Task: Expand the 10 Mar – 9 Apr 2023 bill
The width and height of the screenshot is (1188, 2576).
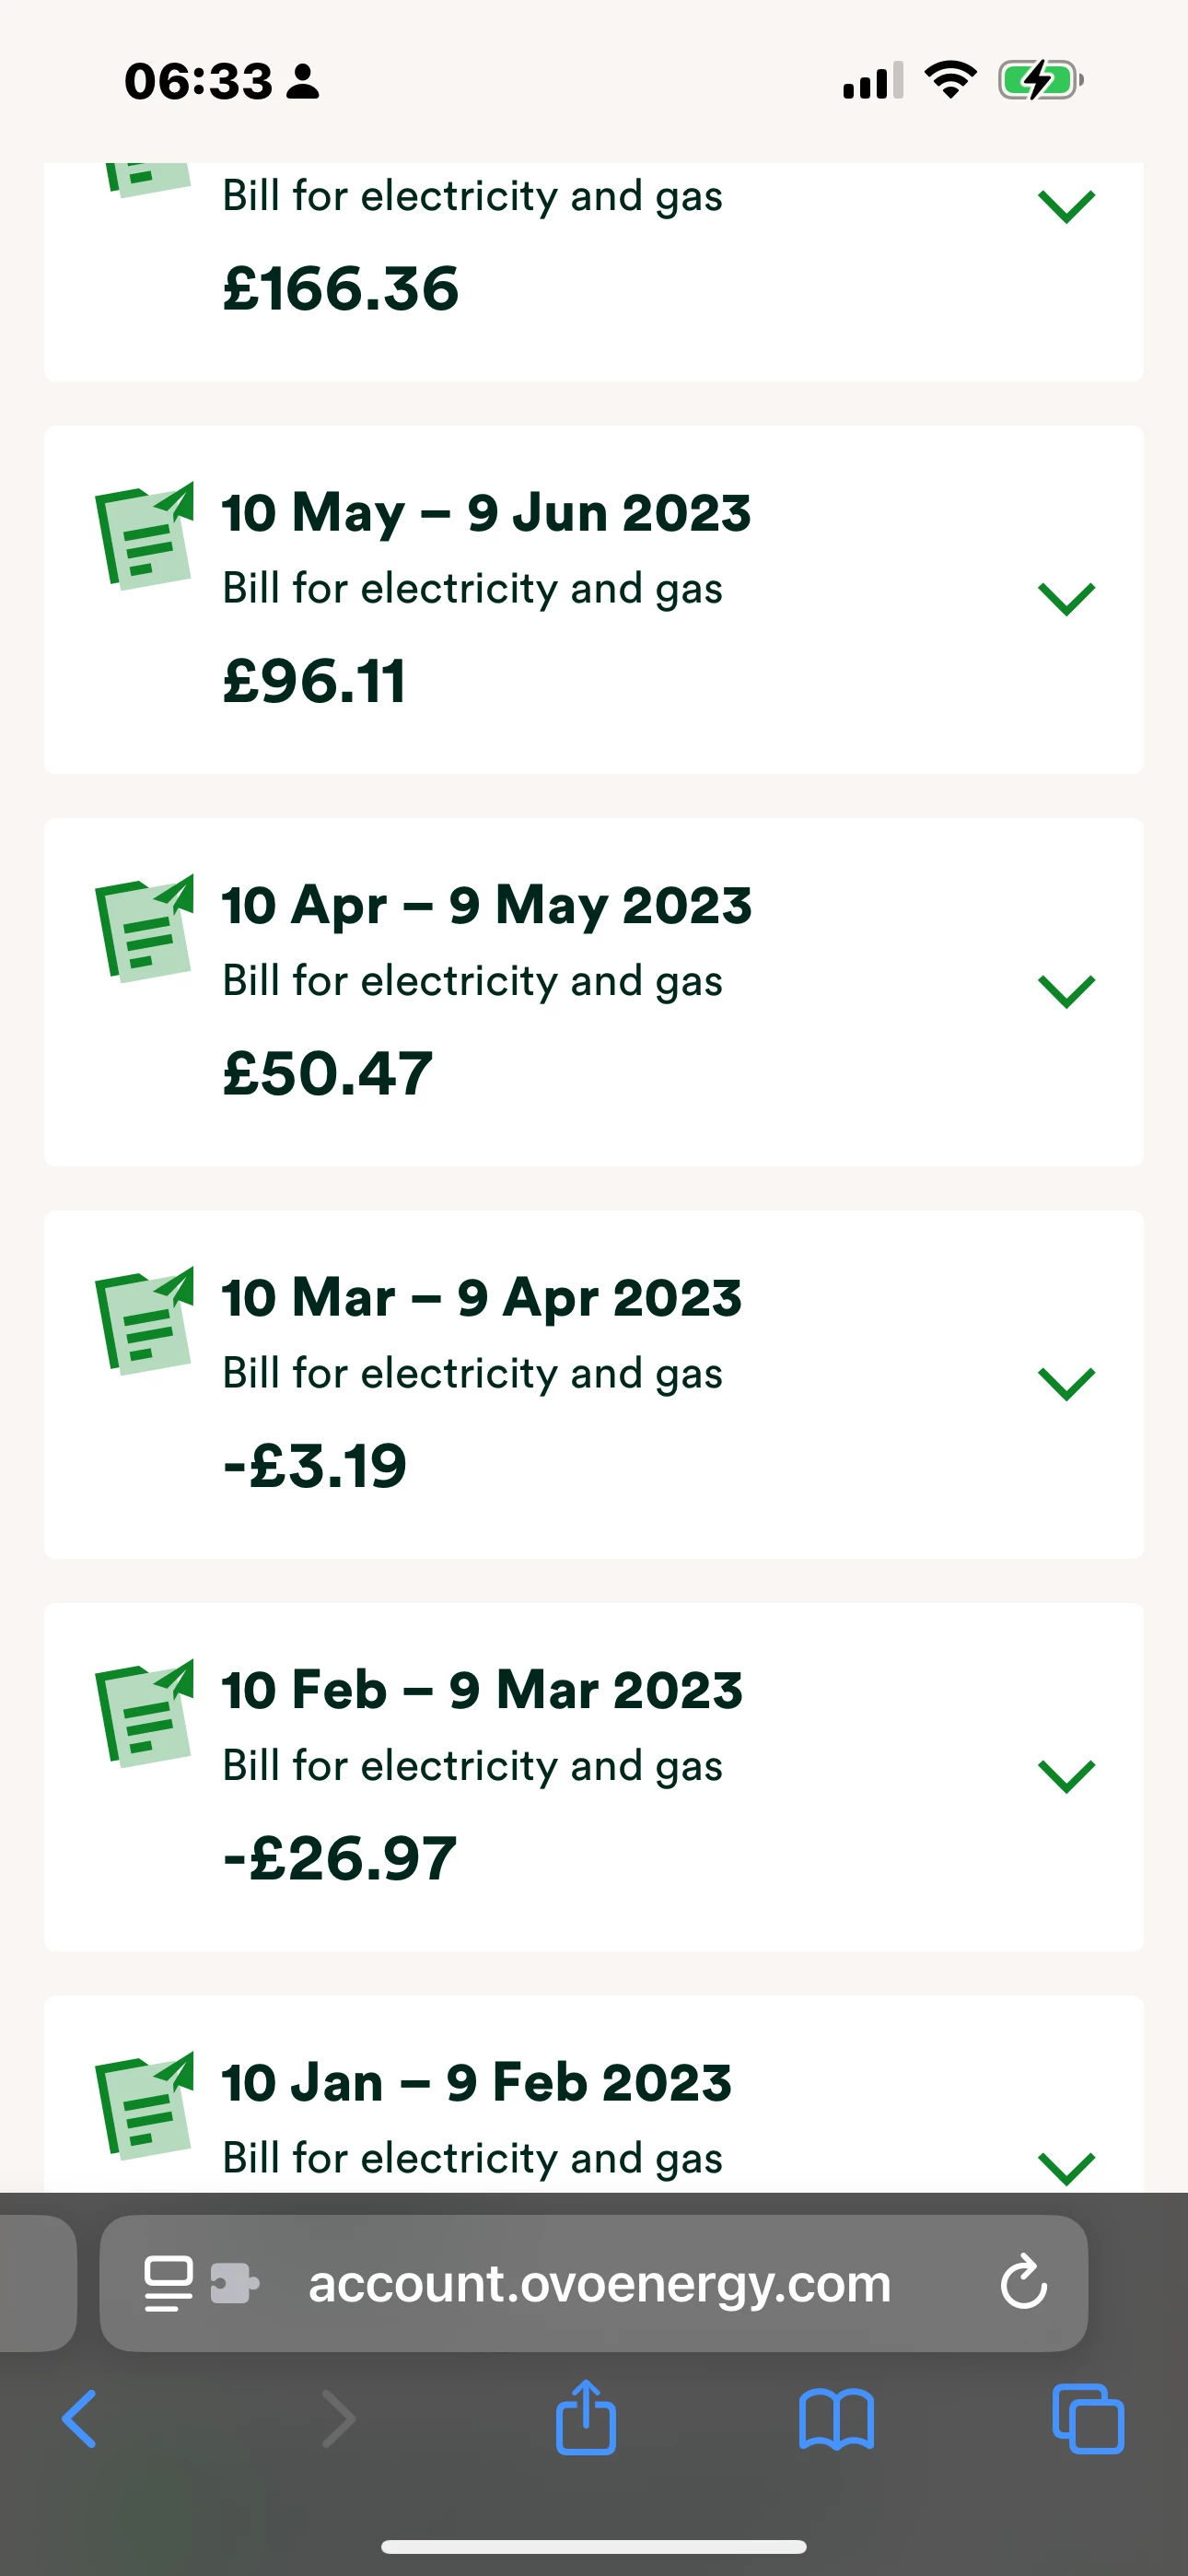Action: [1066, 1384]
